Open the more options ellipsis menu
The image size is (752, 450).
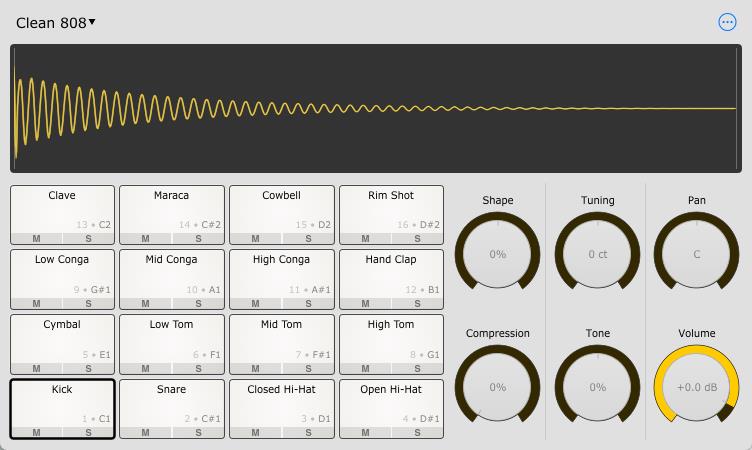click(x=727, y=22)
